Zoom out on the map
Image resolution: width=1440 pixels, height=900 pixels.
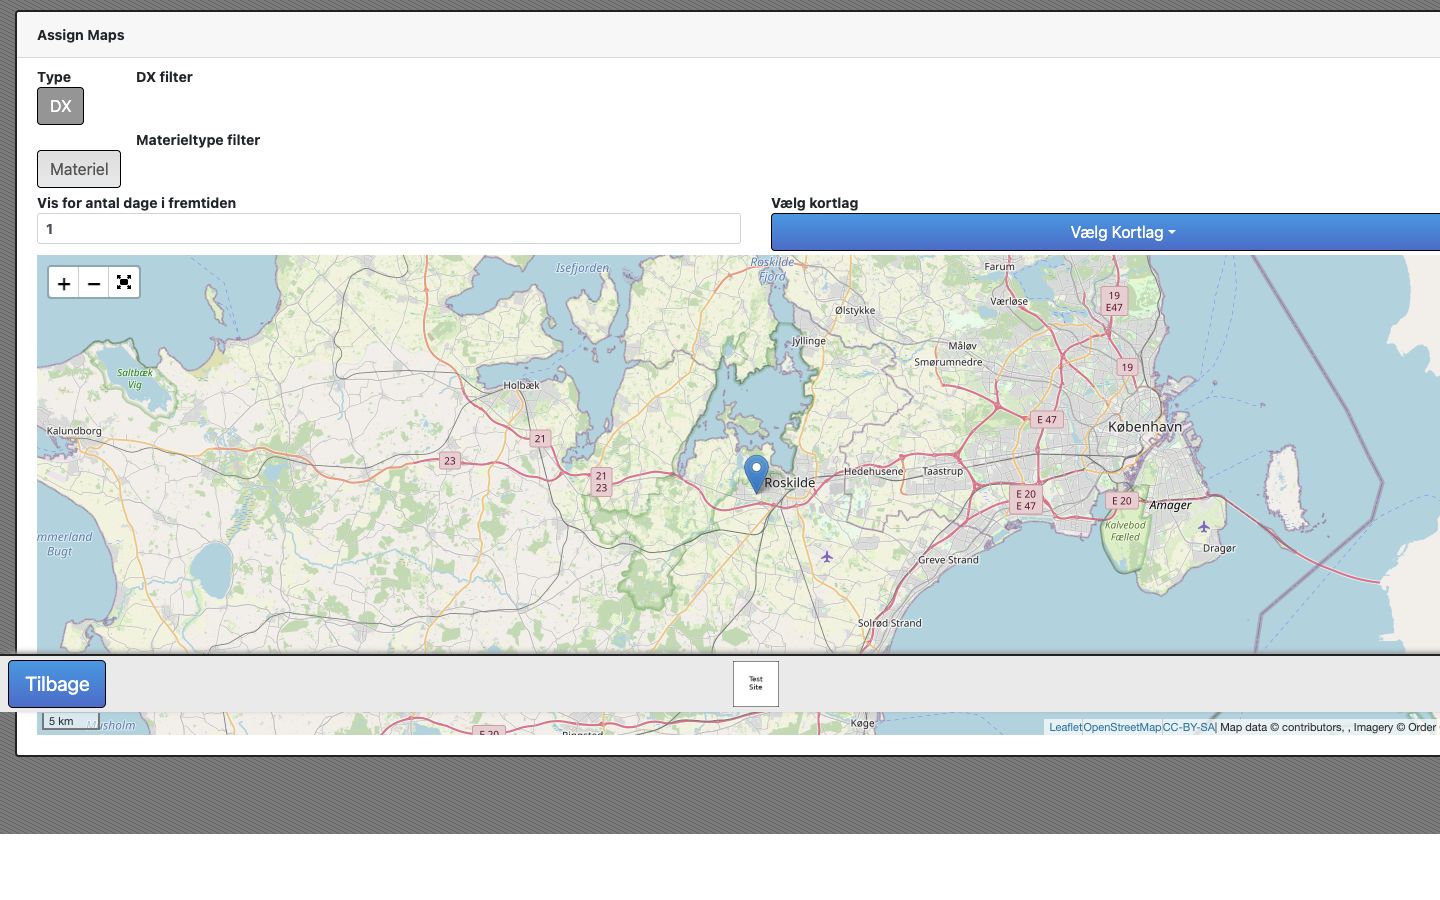click(94, 283)
